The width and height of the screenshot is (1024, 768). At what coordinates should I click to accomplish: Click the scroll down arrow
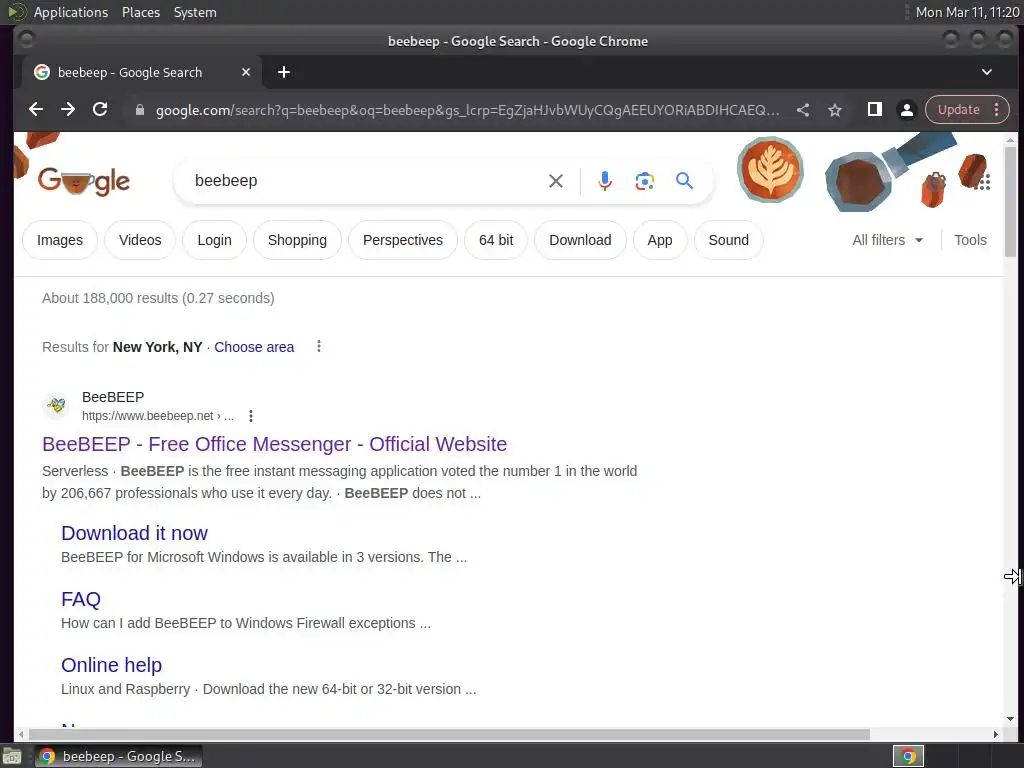pyautogui.click(x=1010, y=719)
